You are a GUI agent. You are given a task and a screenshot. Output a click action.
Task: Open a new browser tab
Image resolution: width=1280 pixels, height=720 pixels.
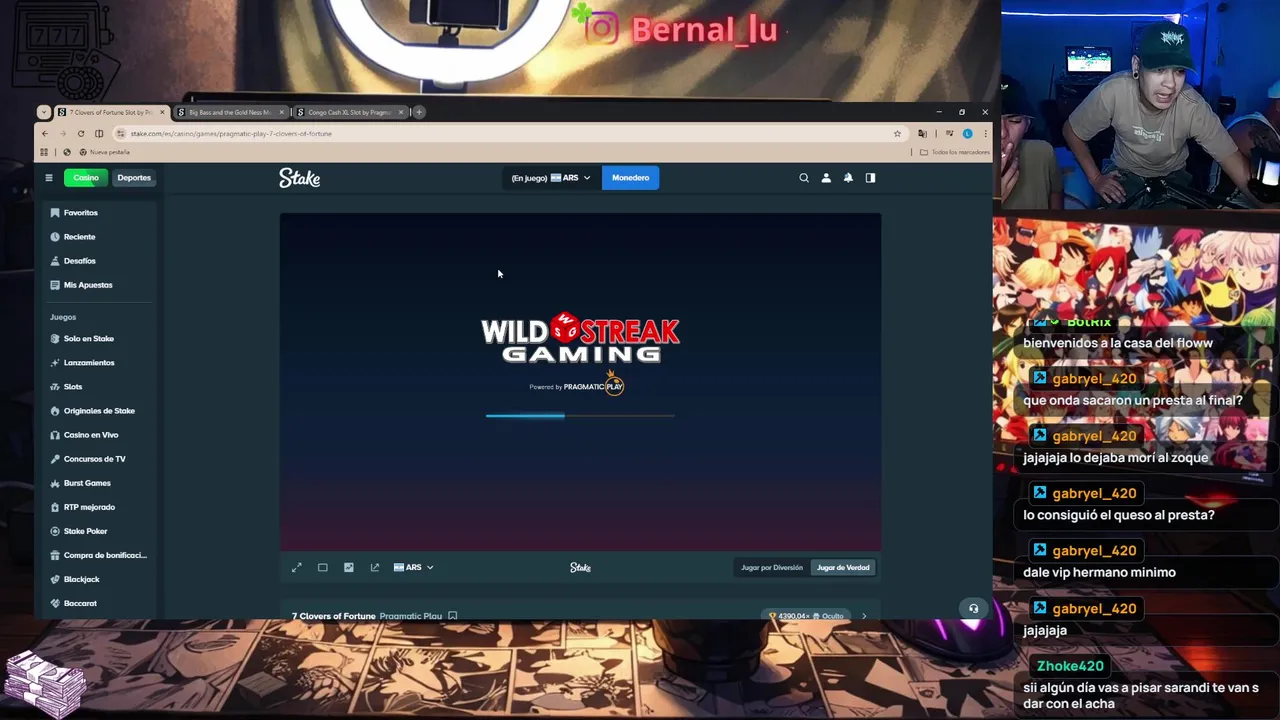[x=419, y=112]
